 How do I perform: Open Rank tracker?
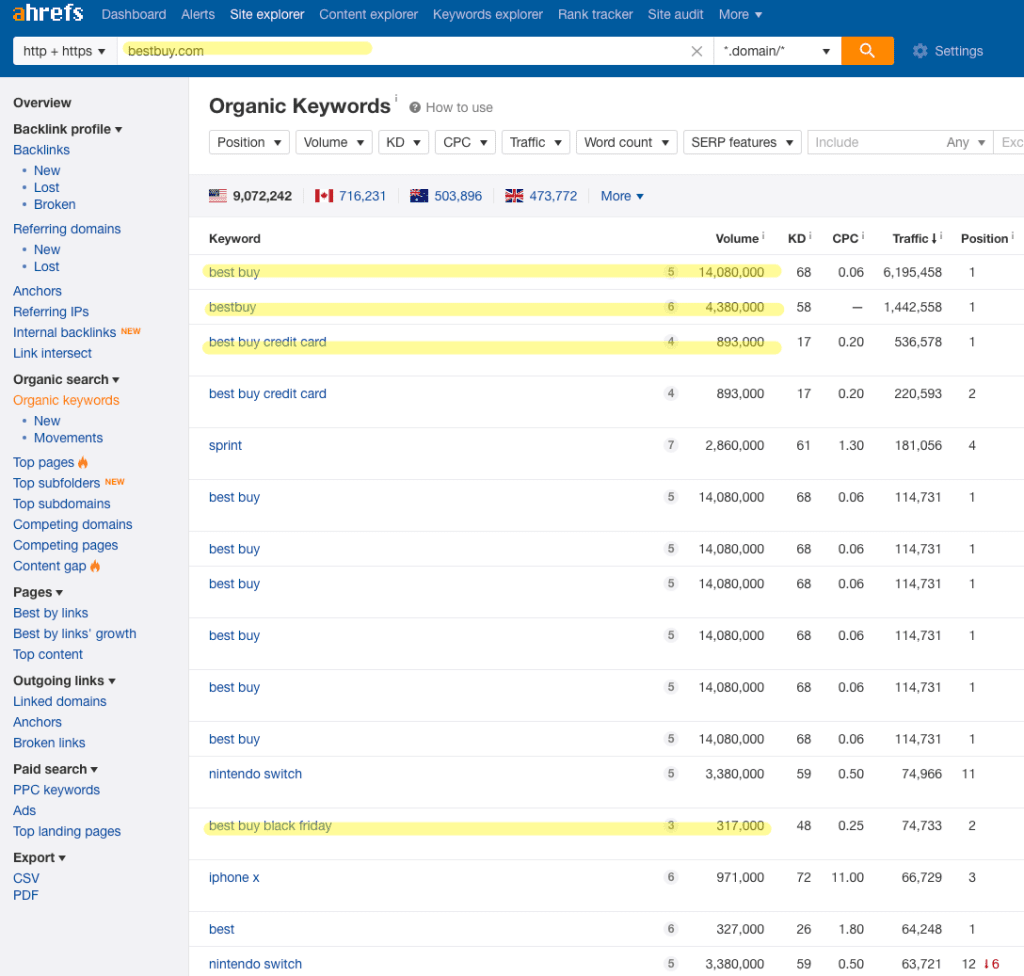click(x=595, y=14)
